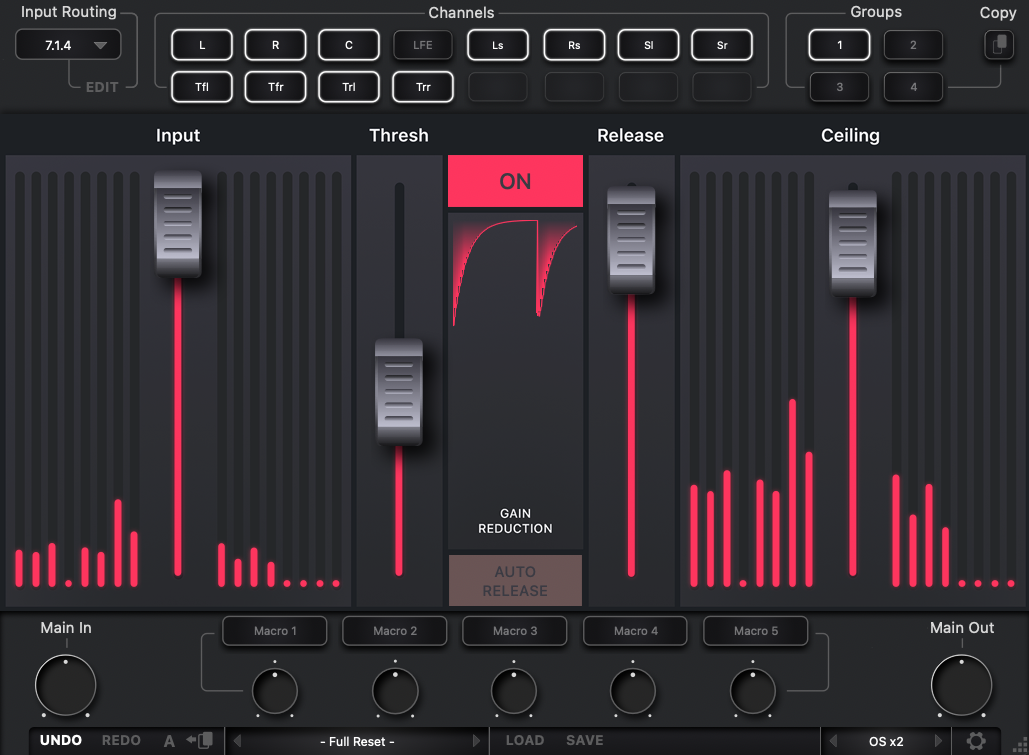Open the Full Reset preset menu
The image size is (1029, 755).
click(x=357, y=741)
